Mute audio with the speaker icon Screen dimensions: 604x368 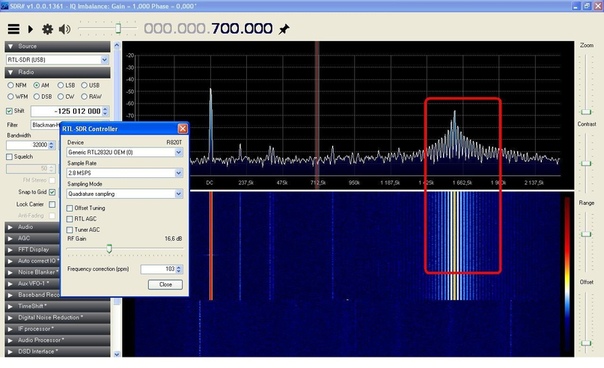64,29
